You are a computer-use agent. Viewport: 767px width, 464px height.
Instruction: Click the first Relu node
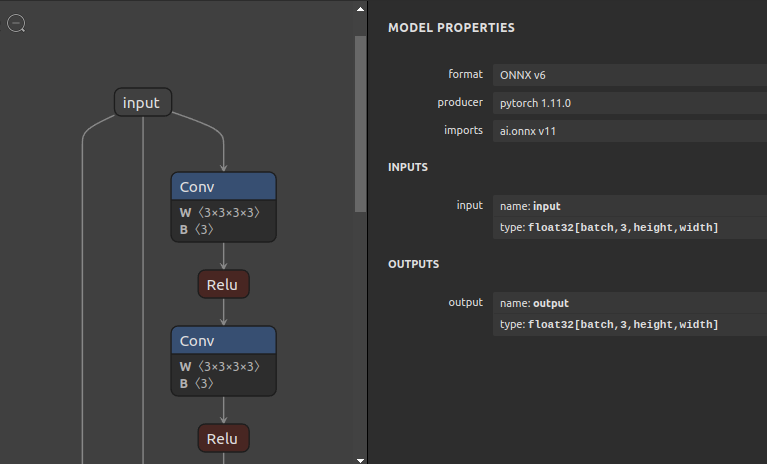click(x=223, y=284)
